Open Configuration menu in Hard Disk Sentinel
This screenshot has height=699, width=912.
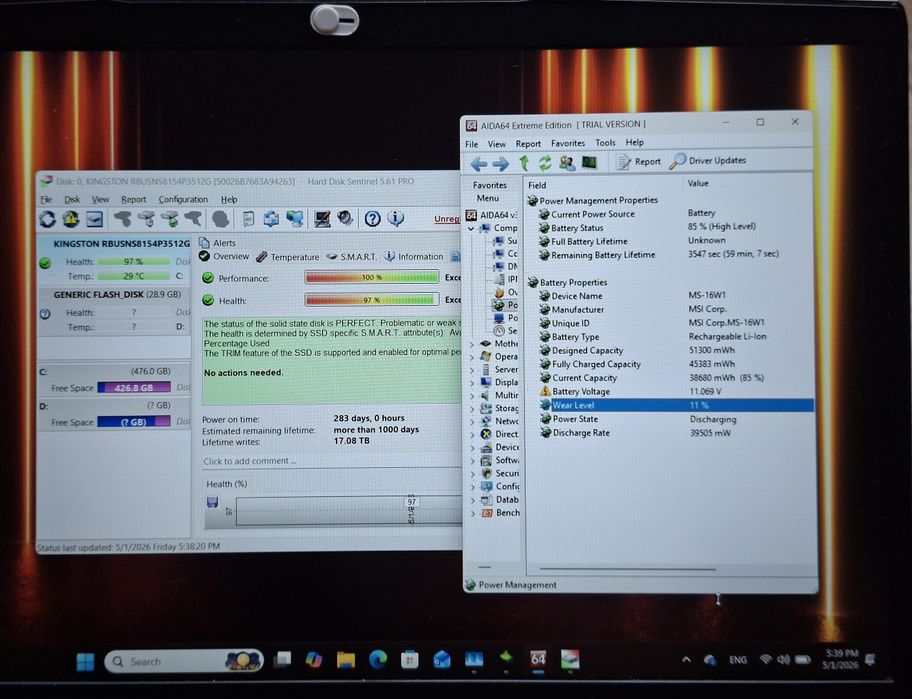coord(183,199)
